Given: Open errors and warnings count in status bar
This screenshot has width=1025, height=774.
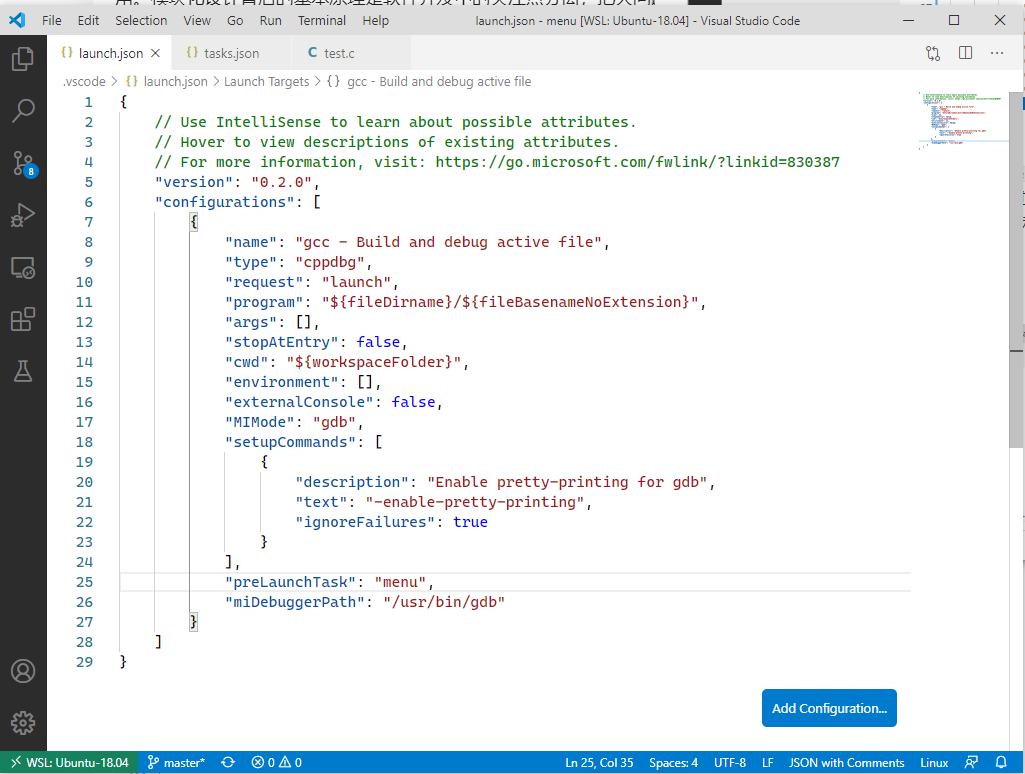Looking at the screenshot, I should pos(277,762).
